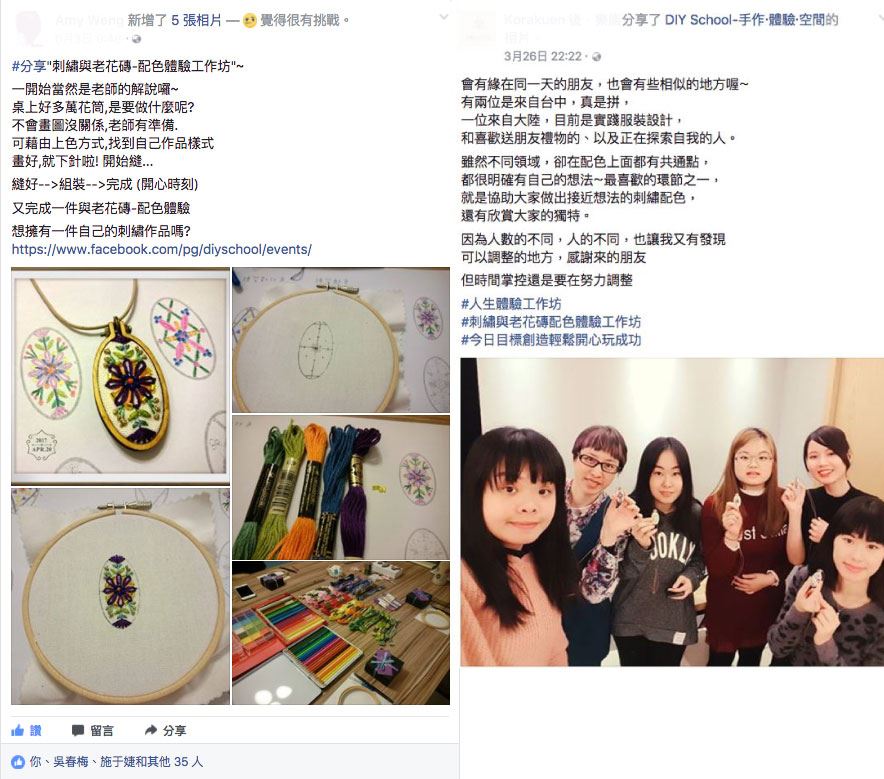Click the blue like reaction icon
This screenshot has height=779, width=884.
pyautogui.click(x=18, y=762)
